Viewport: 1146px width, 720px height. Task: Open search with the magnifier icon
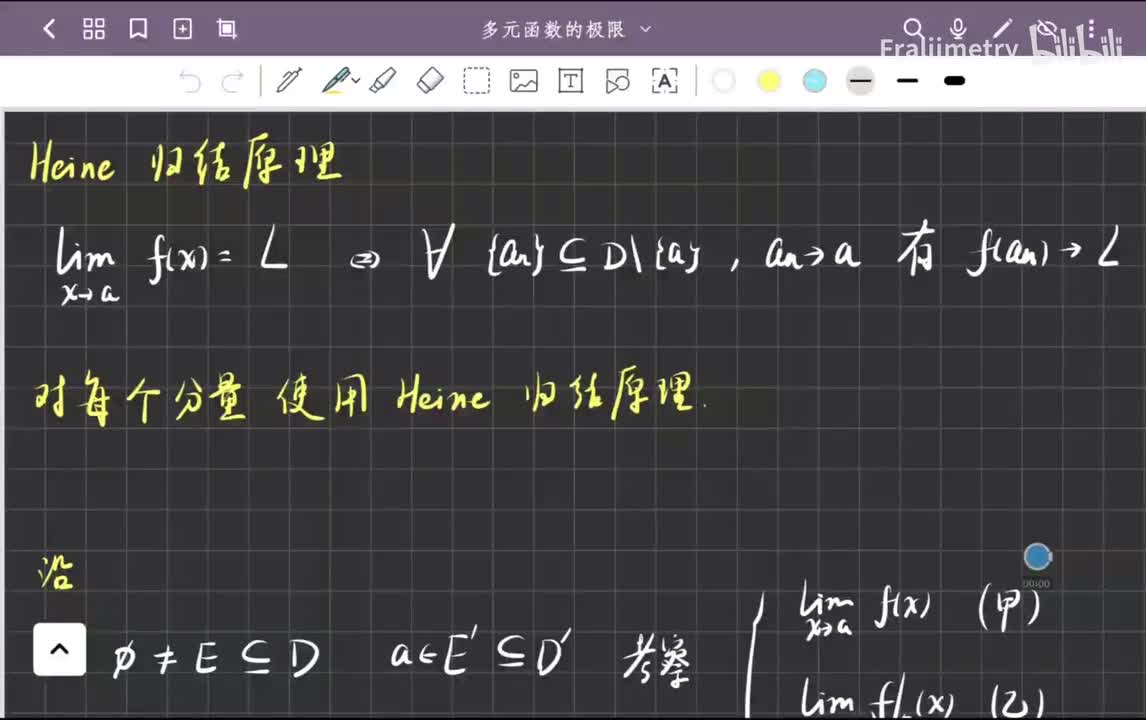point(914,29)
